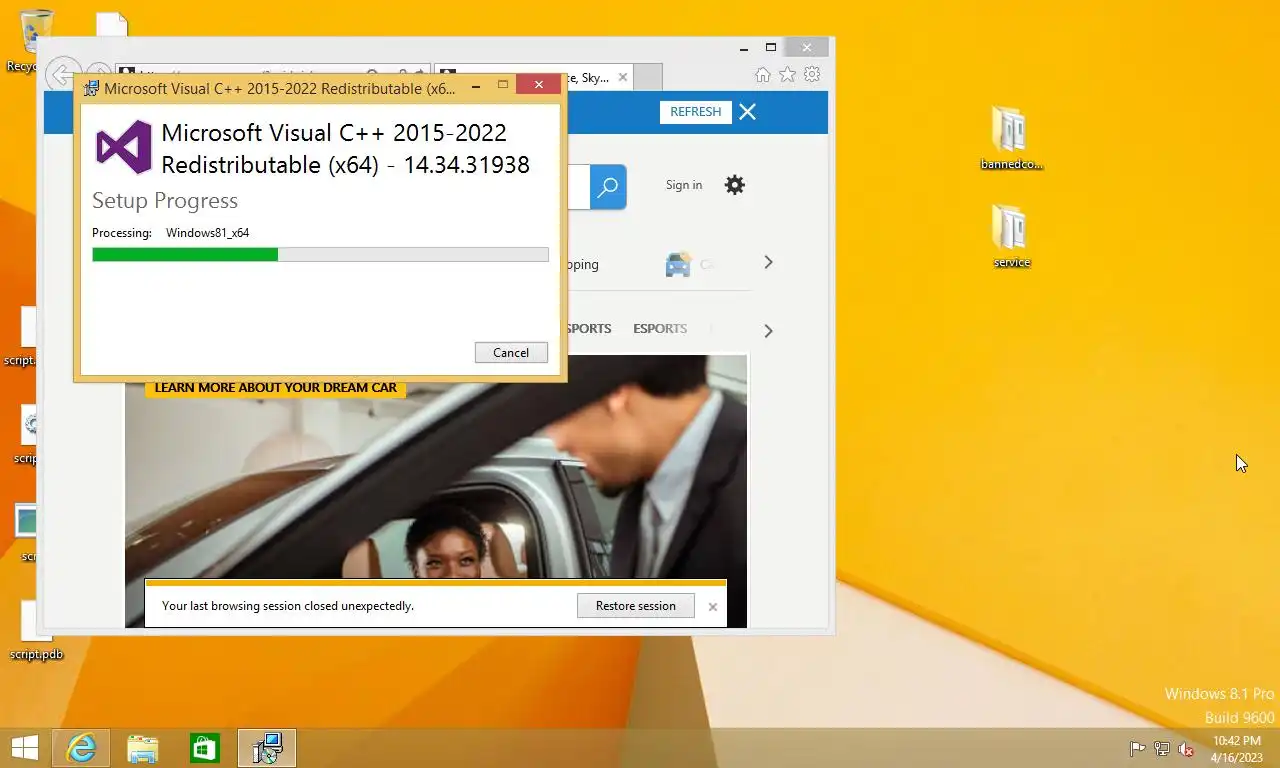Close the Visual C++ setup dialog
Image resolution: width=1280 pixels, height=768 pixels.
pyautogui.click(x=539, y=85)
